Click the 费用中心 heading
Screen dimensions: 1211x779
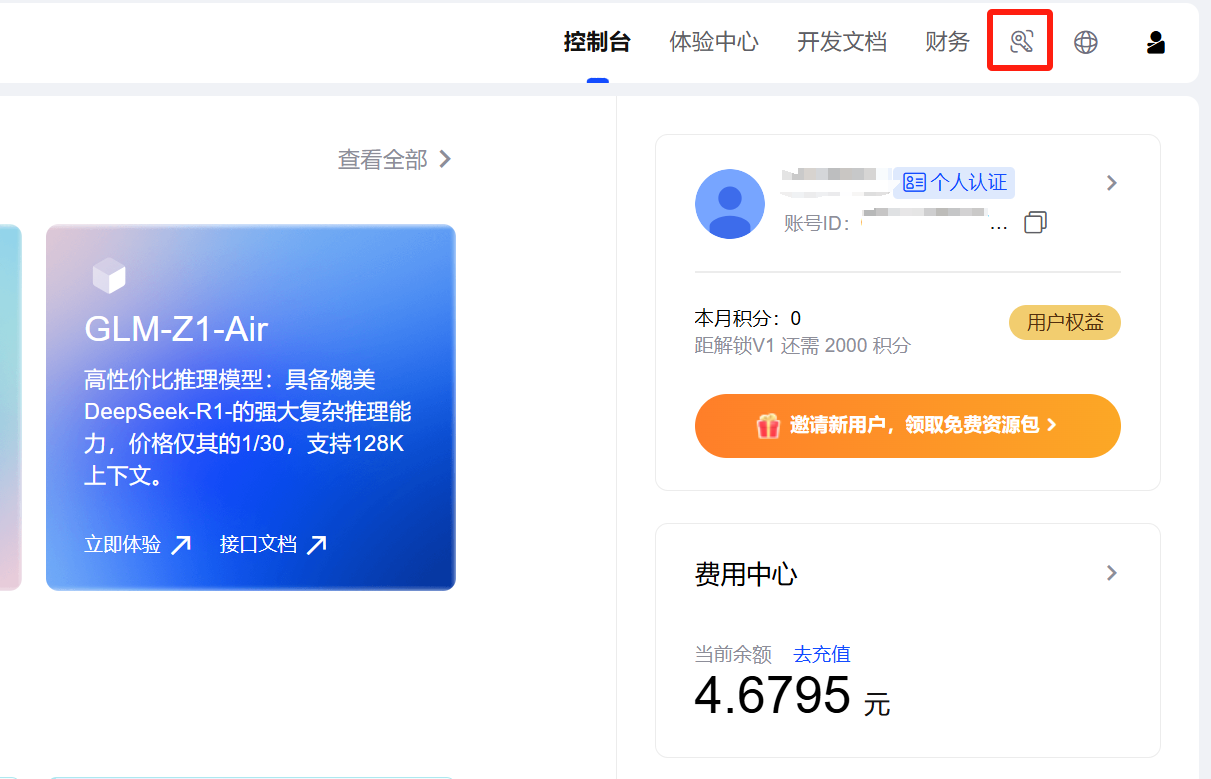(x=746, y=574)
